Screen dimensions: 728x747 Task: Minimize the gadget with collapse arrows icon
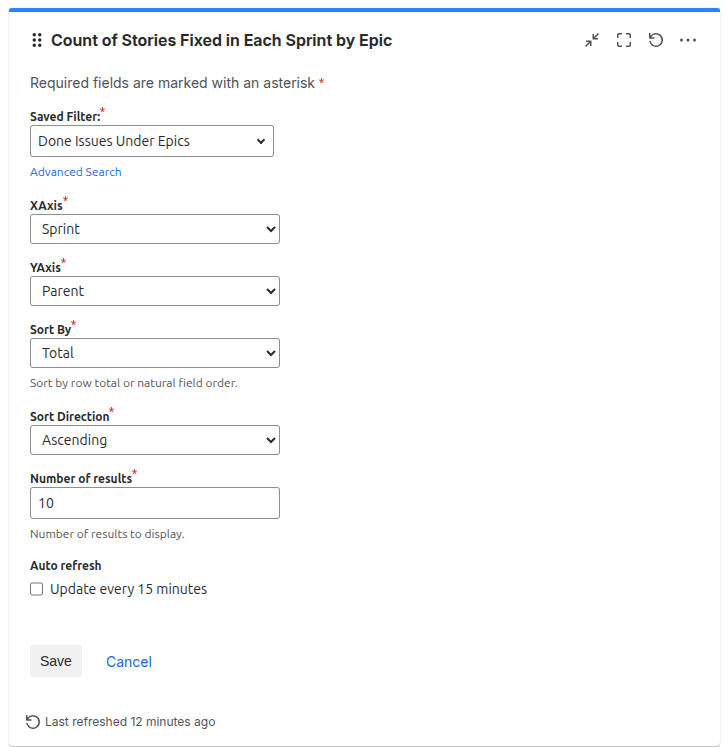[x=592, y=40]
